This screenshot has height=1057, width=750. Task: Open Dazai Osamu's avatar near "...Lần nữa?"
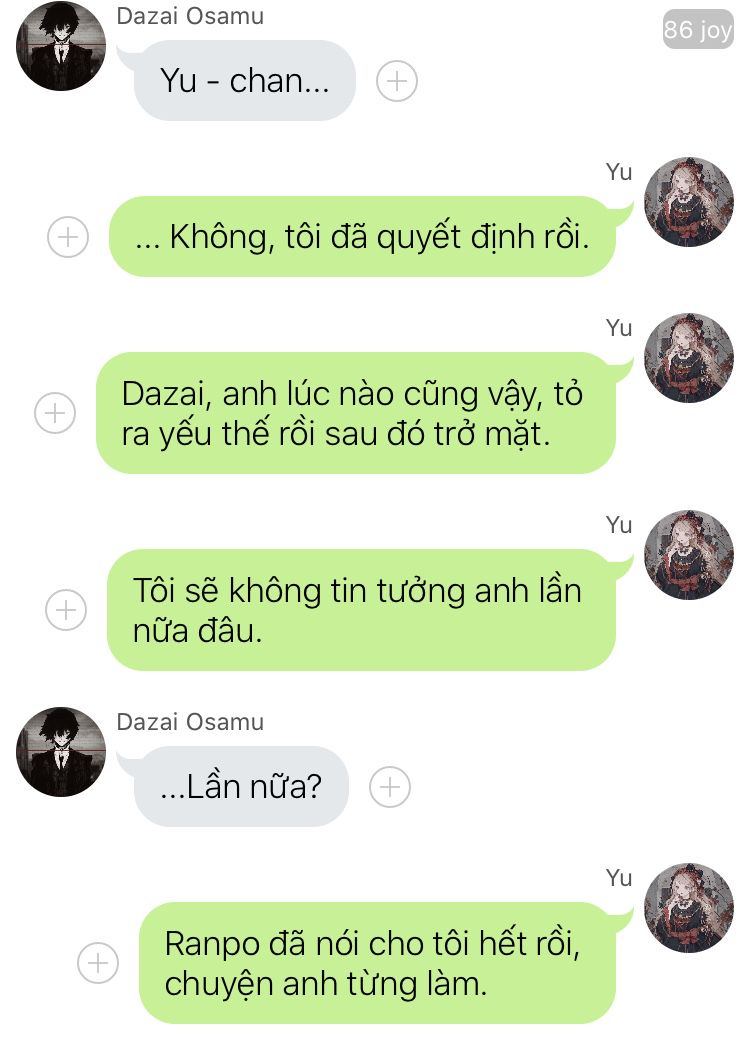point(61,752)
